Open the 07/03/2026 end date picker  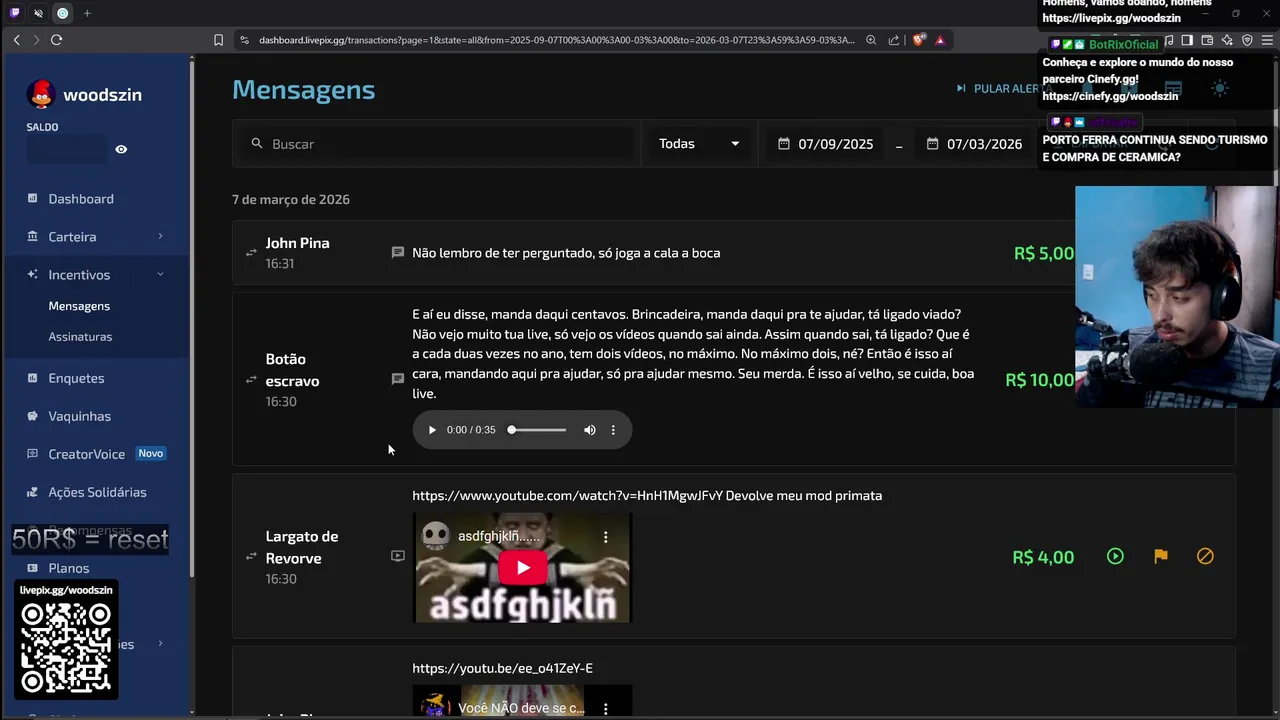pyautogui.click(x=975, y=144)
